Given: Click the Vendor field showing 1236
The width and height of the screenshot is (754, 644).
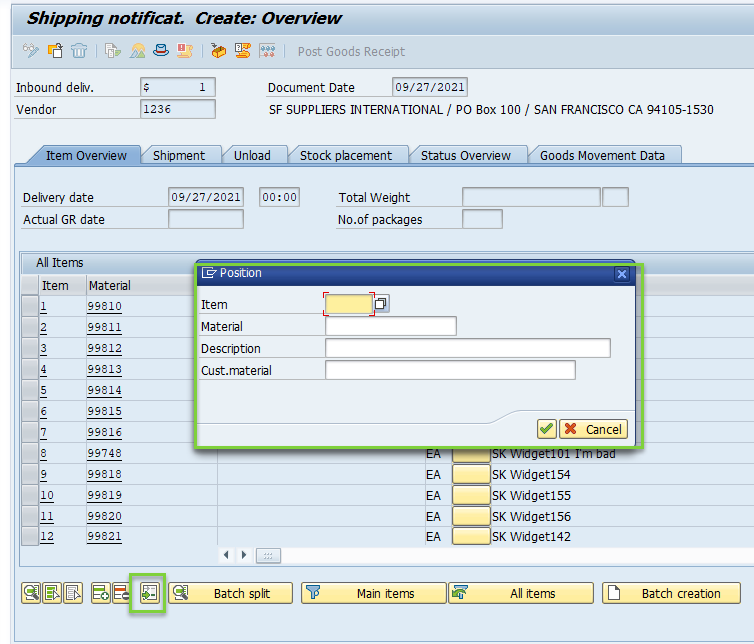Looking at the screenshot, I should pyautogui.click(x=178, y=109).
